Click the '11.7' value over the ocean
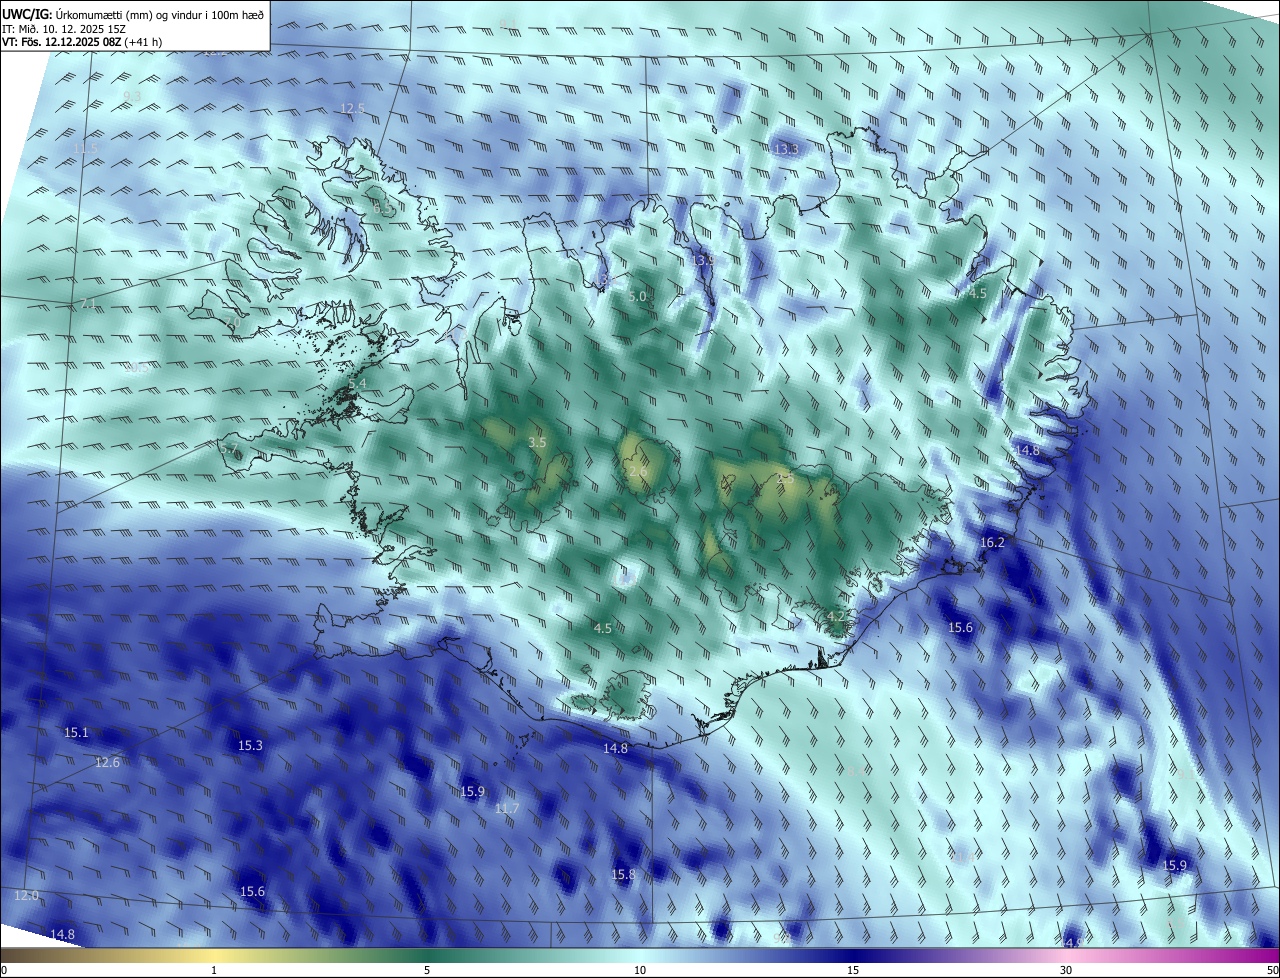This screenshot has width=1280, height=978. [x=507, y=808]
